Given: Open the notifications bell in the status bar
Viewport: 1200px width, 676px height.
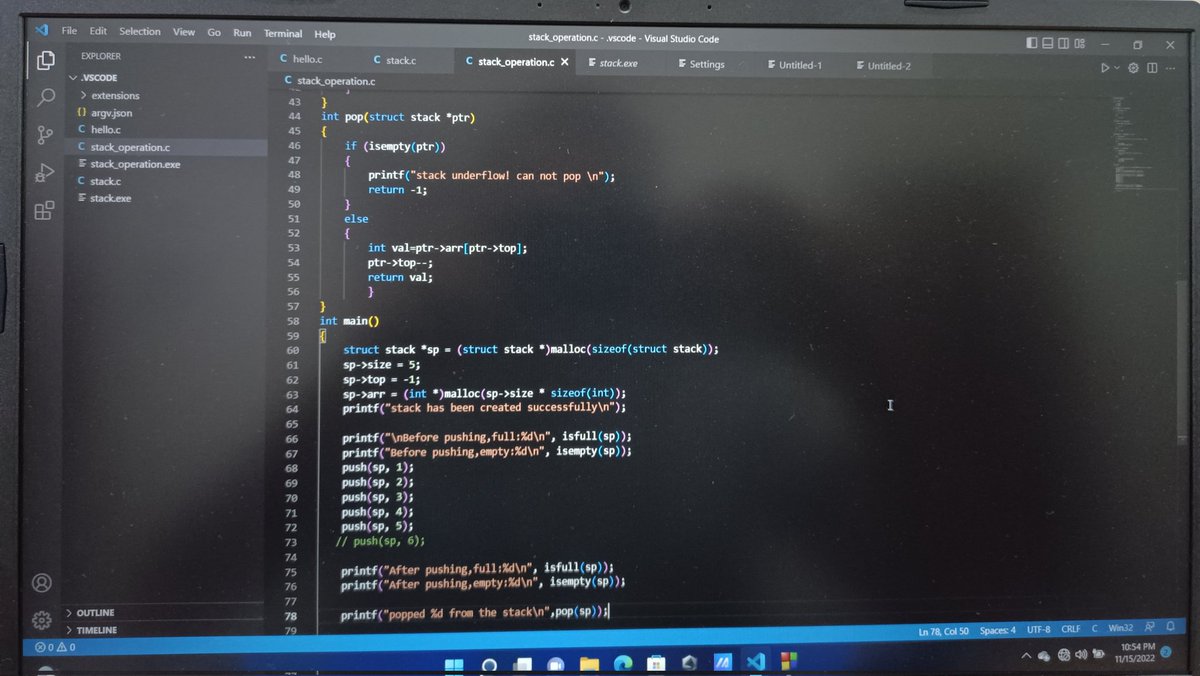Looking at the screenshot, I should (x=1172, y=629).
